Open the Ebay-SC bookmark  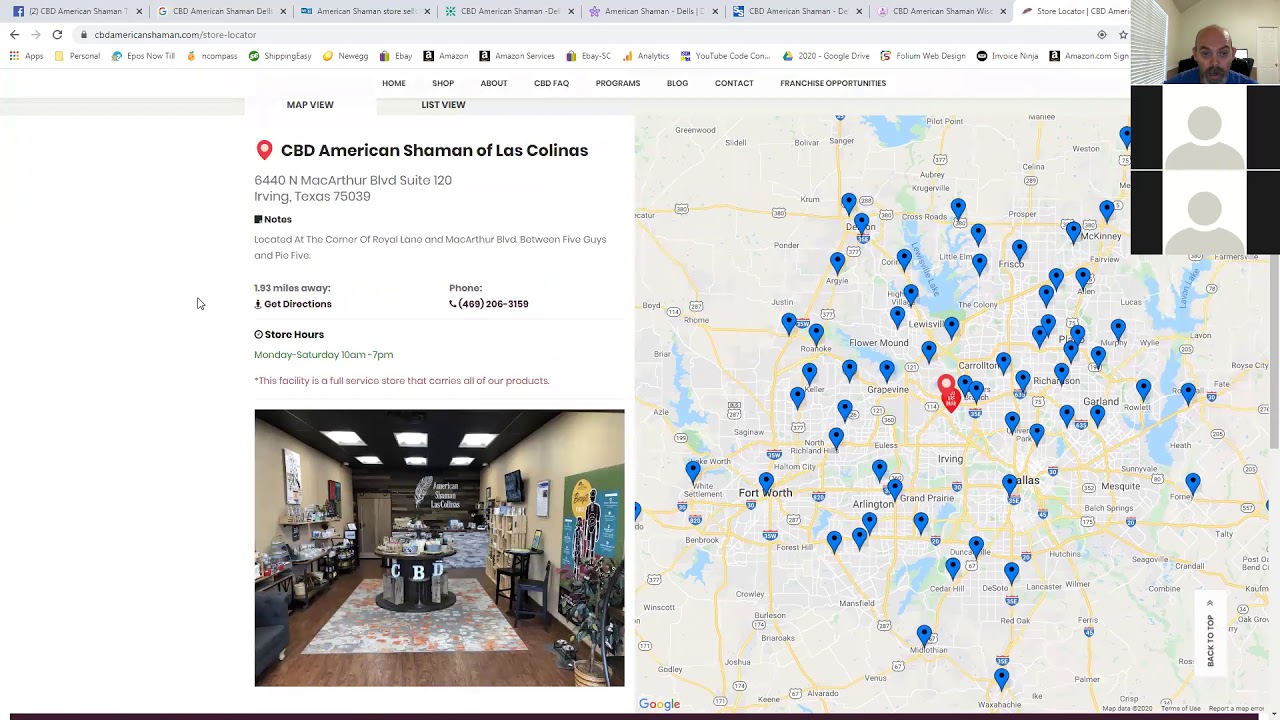589,56
